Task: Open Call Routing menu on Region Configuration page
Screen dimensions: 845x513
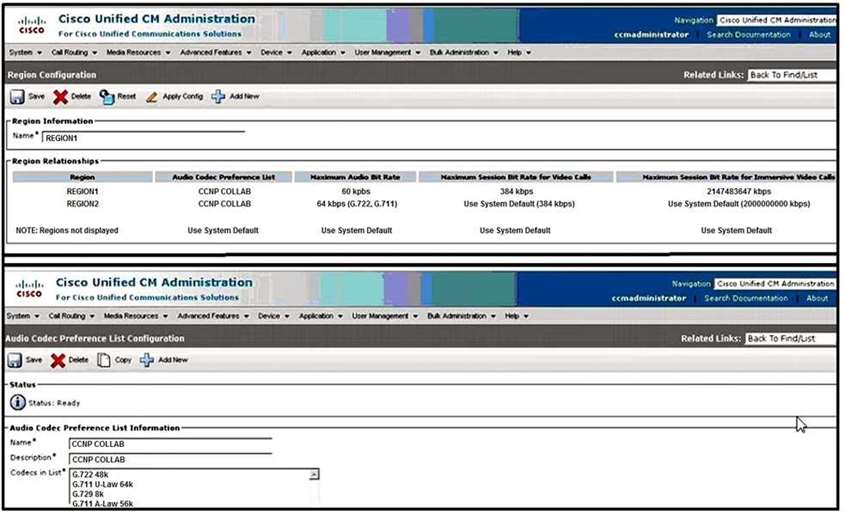Action: [x=72, y=52]
